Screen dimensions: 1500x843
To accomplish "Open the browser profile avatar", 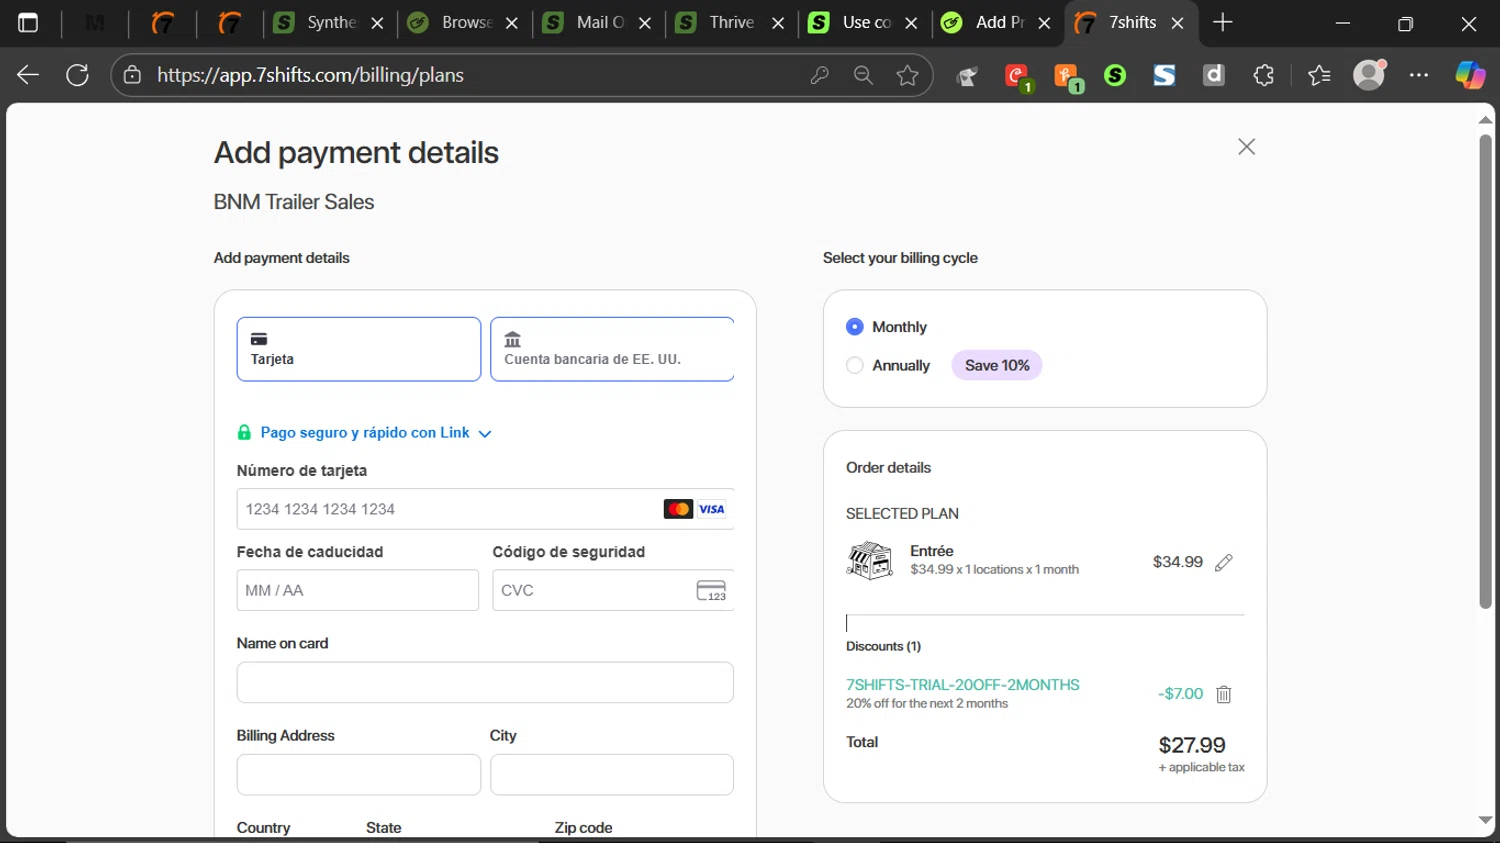I will [x=1369, y=75].
